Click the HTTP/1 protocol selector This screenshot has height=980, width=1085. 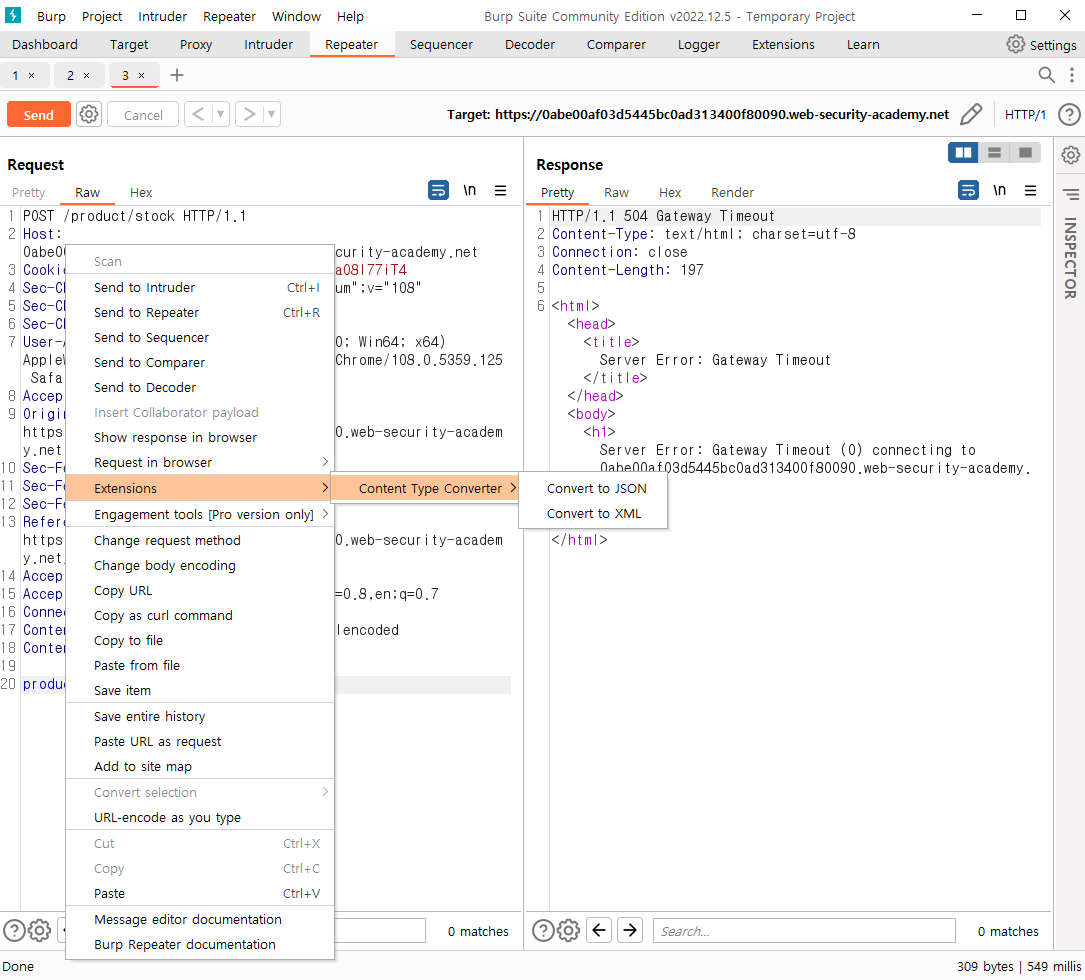point(1025,114)
